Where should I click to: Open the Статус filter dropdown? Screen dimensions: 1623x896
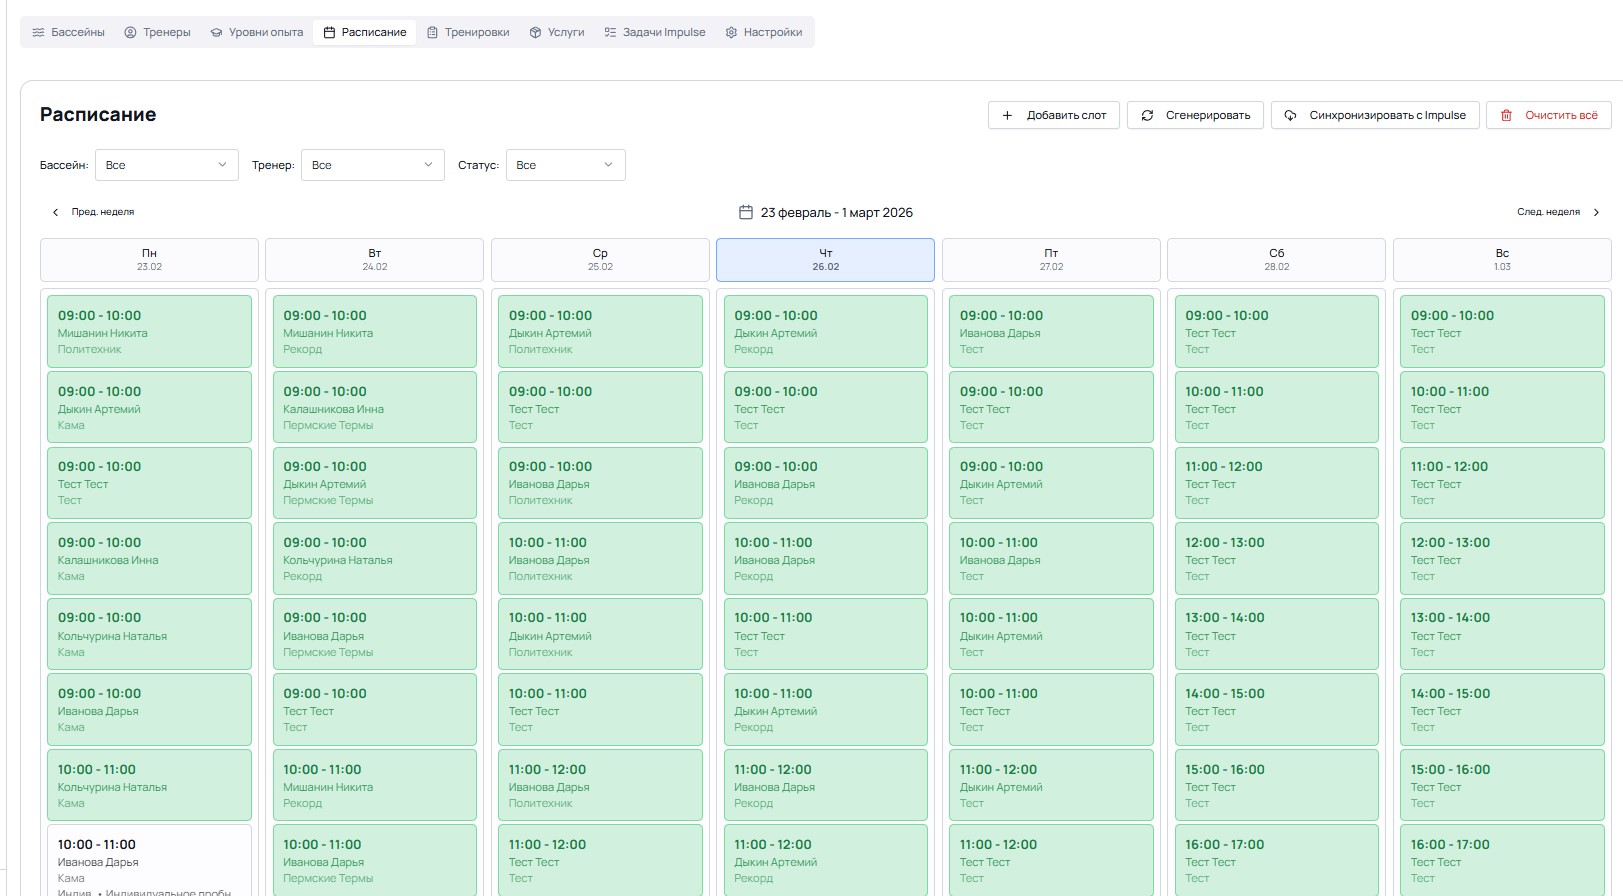565,165
